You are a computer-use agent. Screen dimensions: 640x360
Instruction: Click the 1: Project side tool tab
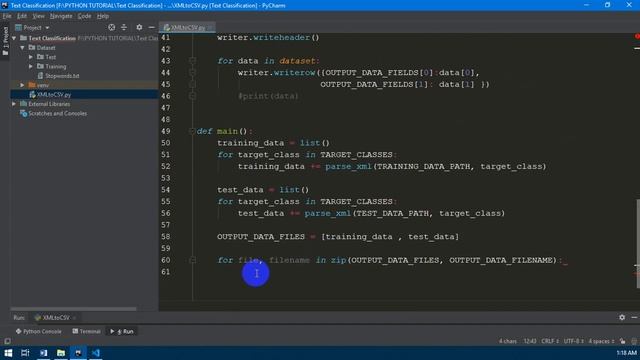5,42
